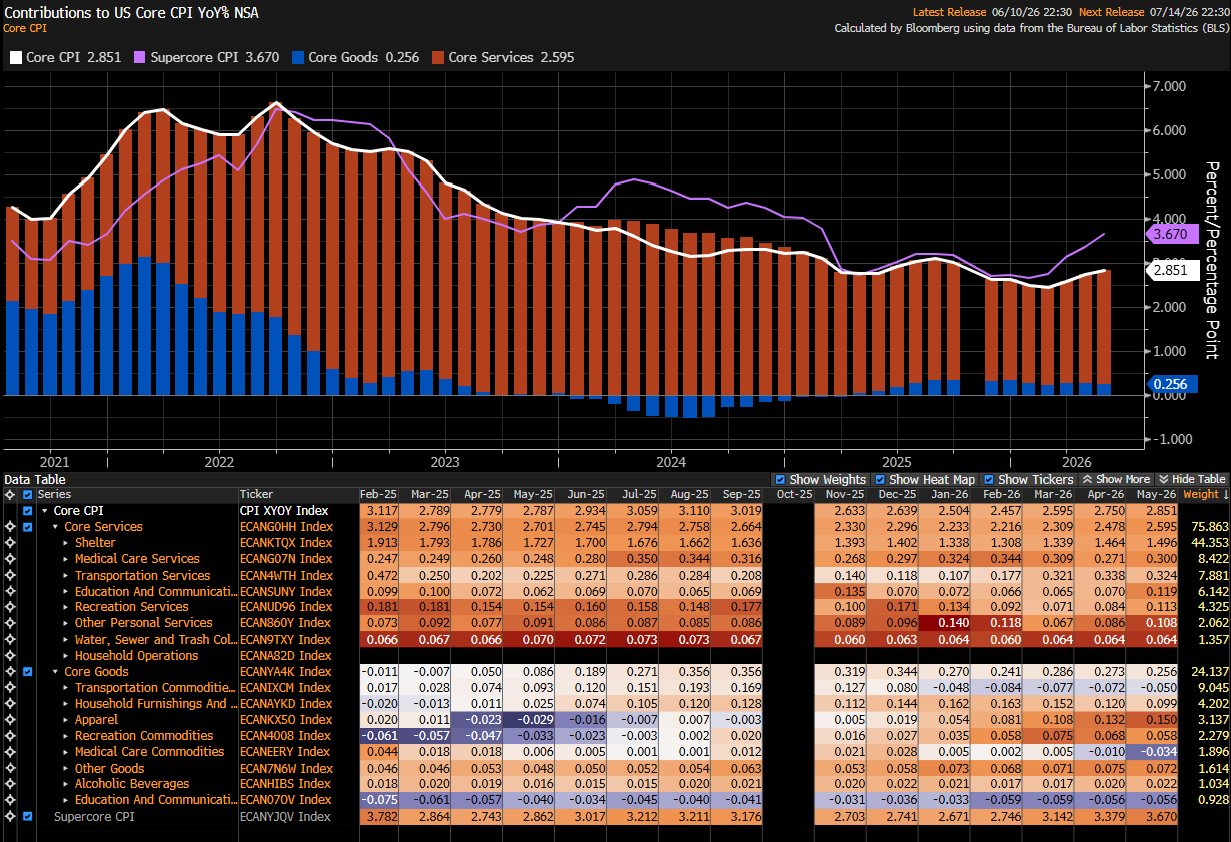Uncheck the Core Services series checkbox

[28, 527]
